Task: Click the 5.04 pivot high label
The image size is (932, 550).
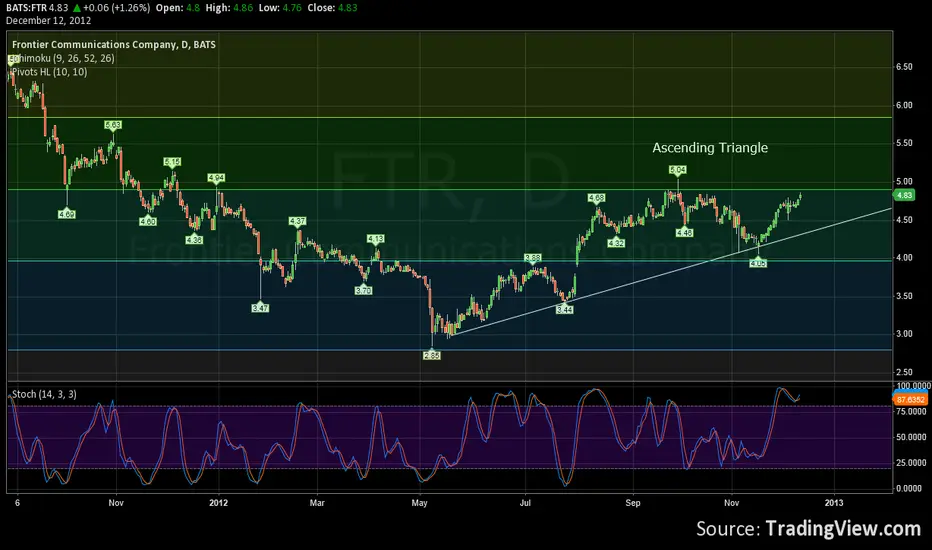Action: coord(678,170)
